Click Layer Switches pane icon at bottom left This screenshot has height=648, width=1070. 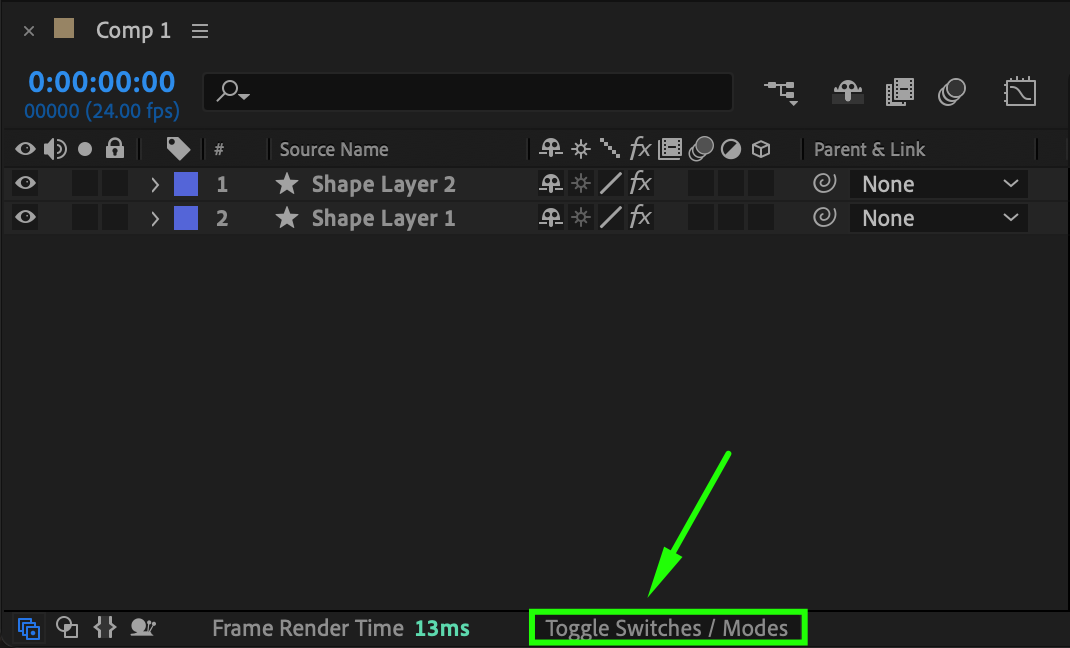(x=29, y=628)
